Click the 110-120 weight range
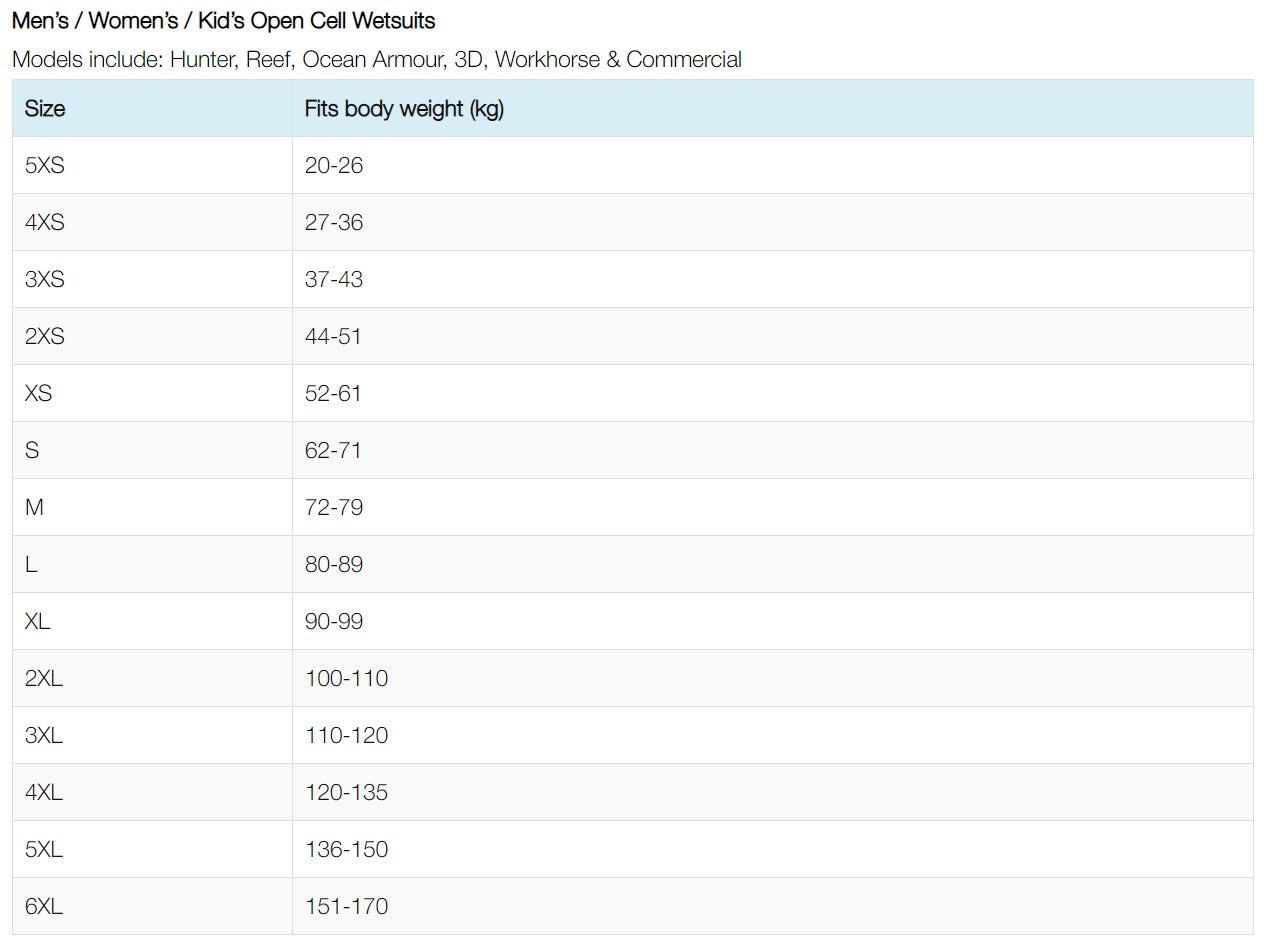This screenshot has width=1267, height=949. [x=347, y=736]
